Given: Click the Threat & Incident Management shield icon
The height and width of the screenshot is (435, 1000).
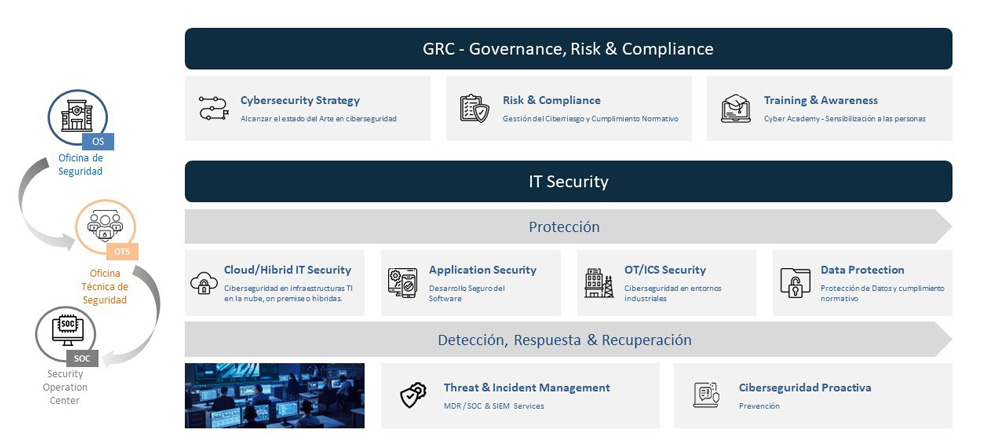Looking at the screenshot, I should (x=412, y=395).
